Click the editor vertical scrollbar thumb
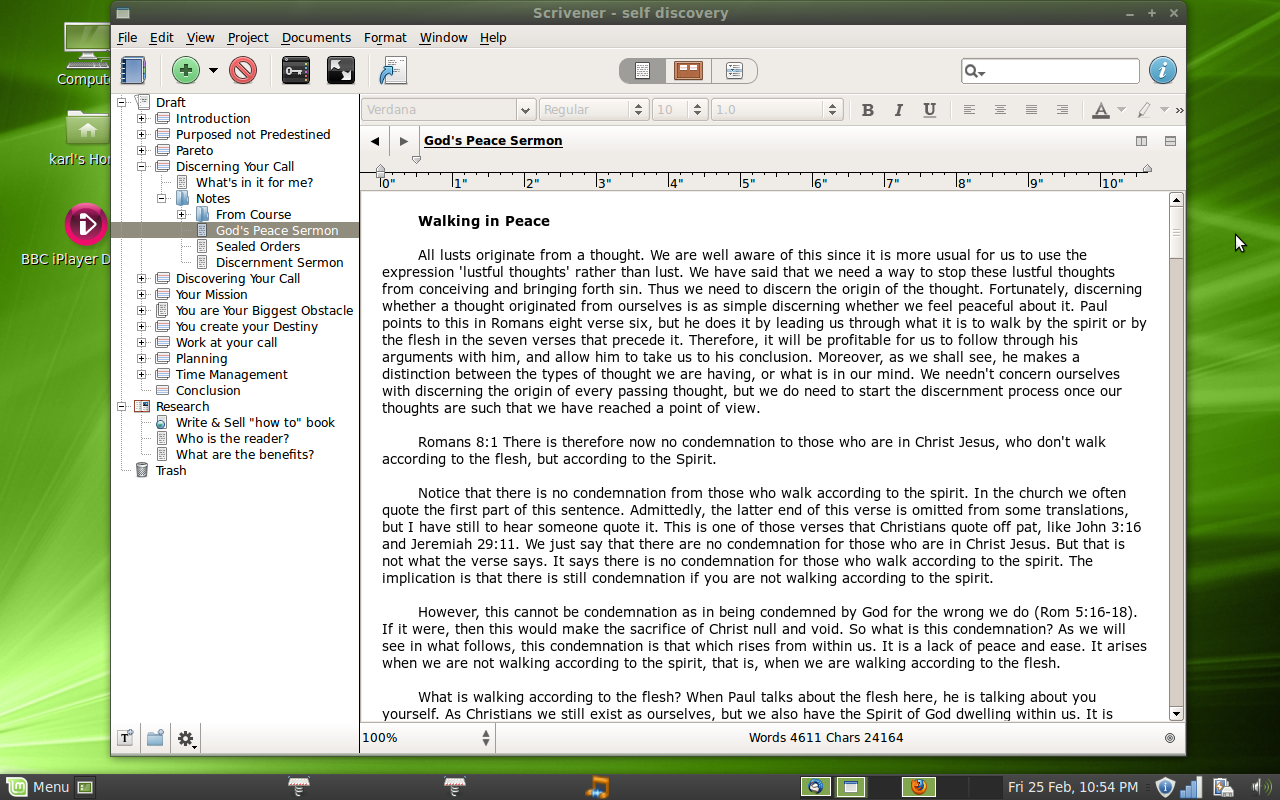 point(1176,234)
